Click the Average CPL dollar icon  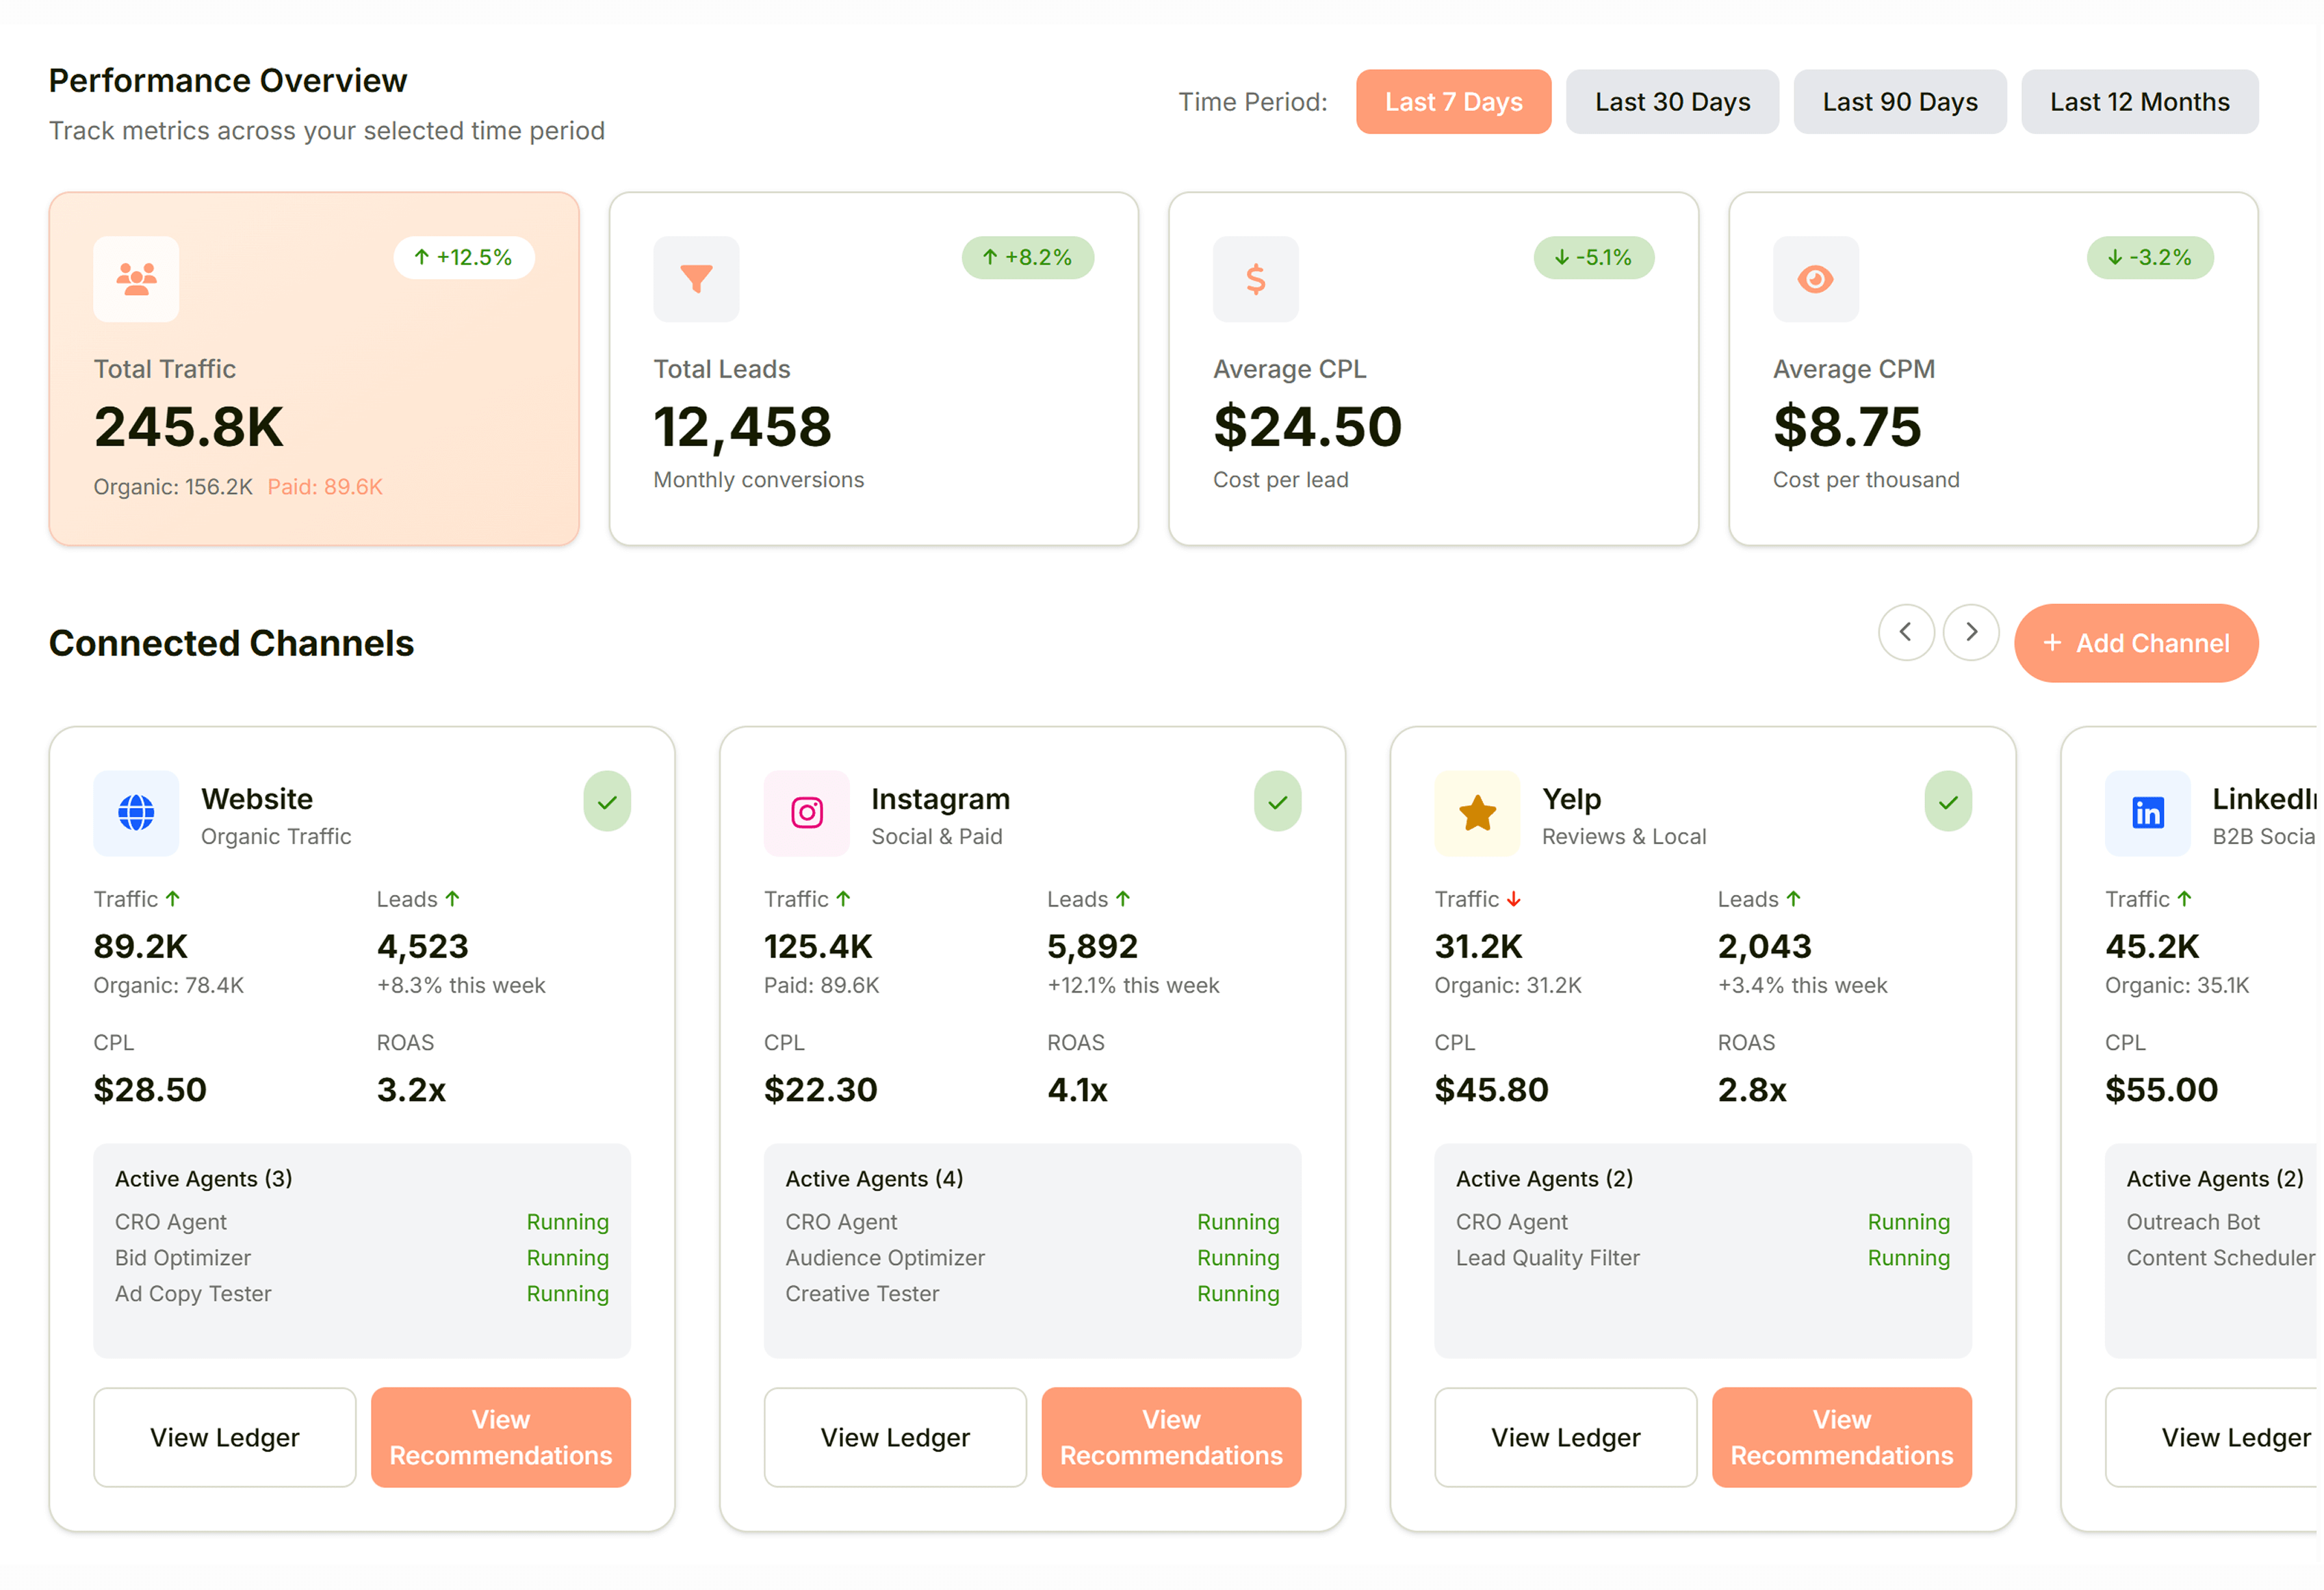1255,279
